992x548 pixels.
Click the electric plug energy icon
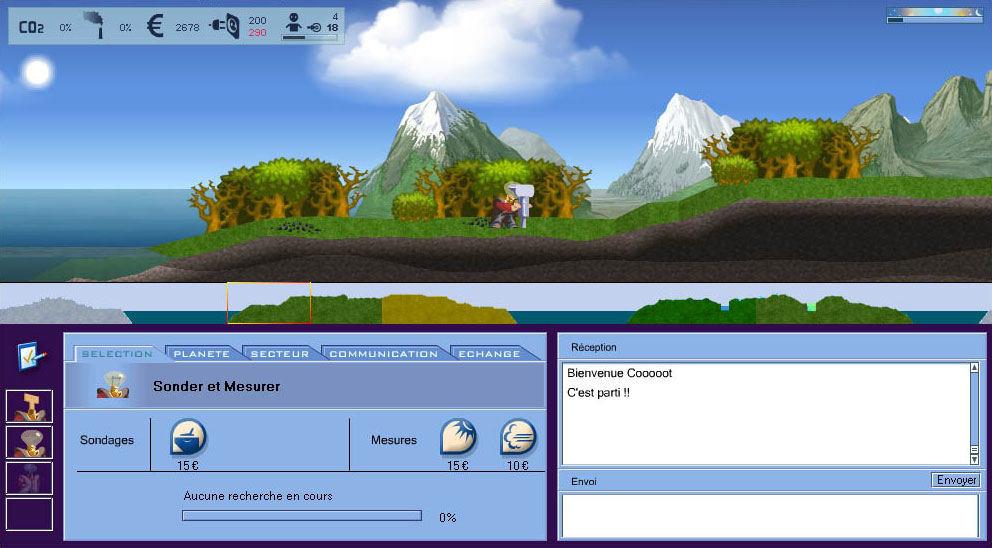pos(224,27)
